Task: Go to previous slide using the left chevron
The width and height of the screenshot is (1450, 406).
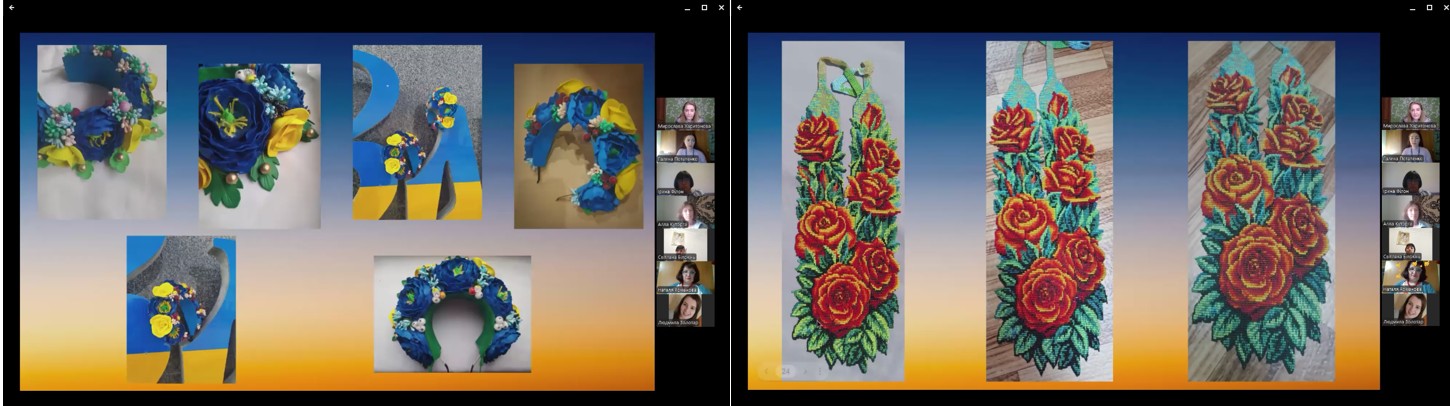Action: point(768,371)
